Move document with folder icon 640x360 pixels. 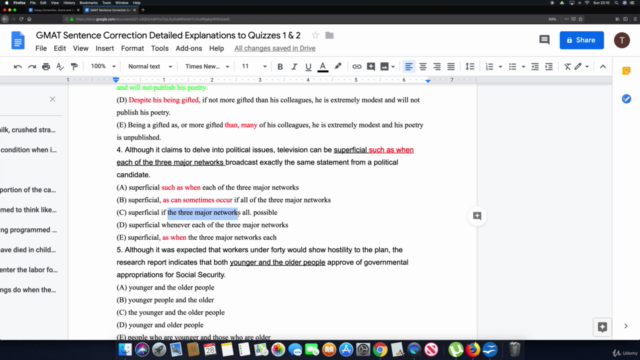[x=329, y=36]
